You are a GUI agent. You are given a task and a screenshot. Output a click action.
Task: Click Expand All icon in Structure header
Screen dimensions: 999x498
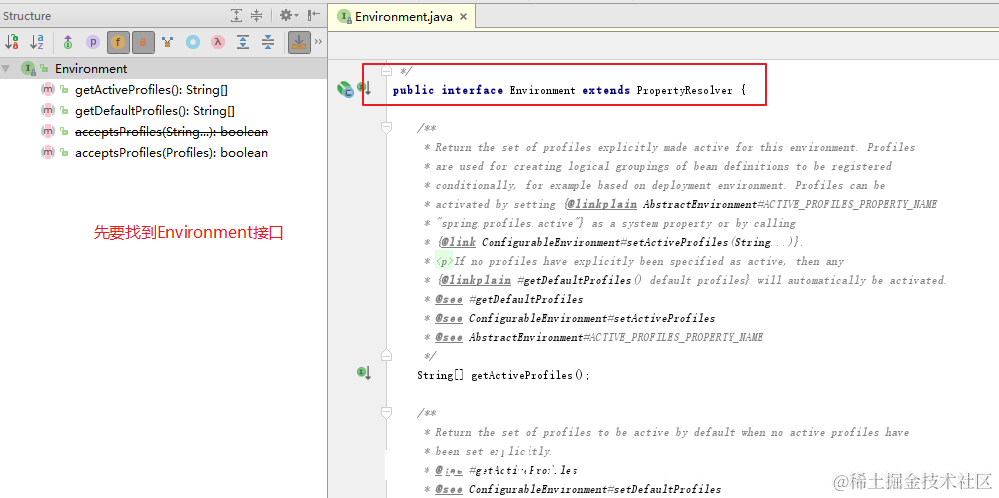[236, 15]
